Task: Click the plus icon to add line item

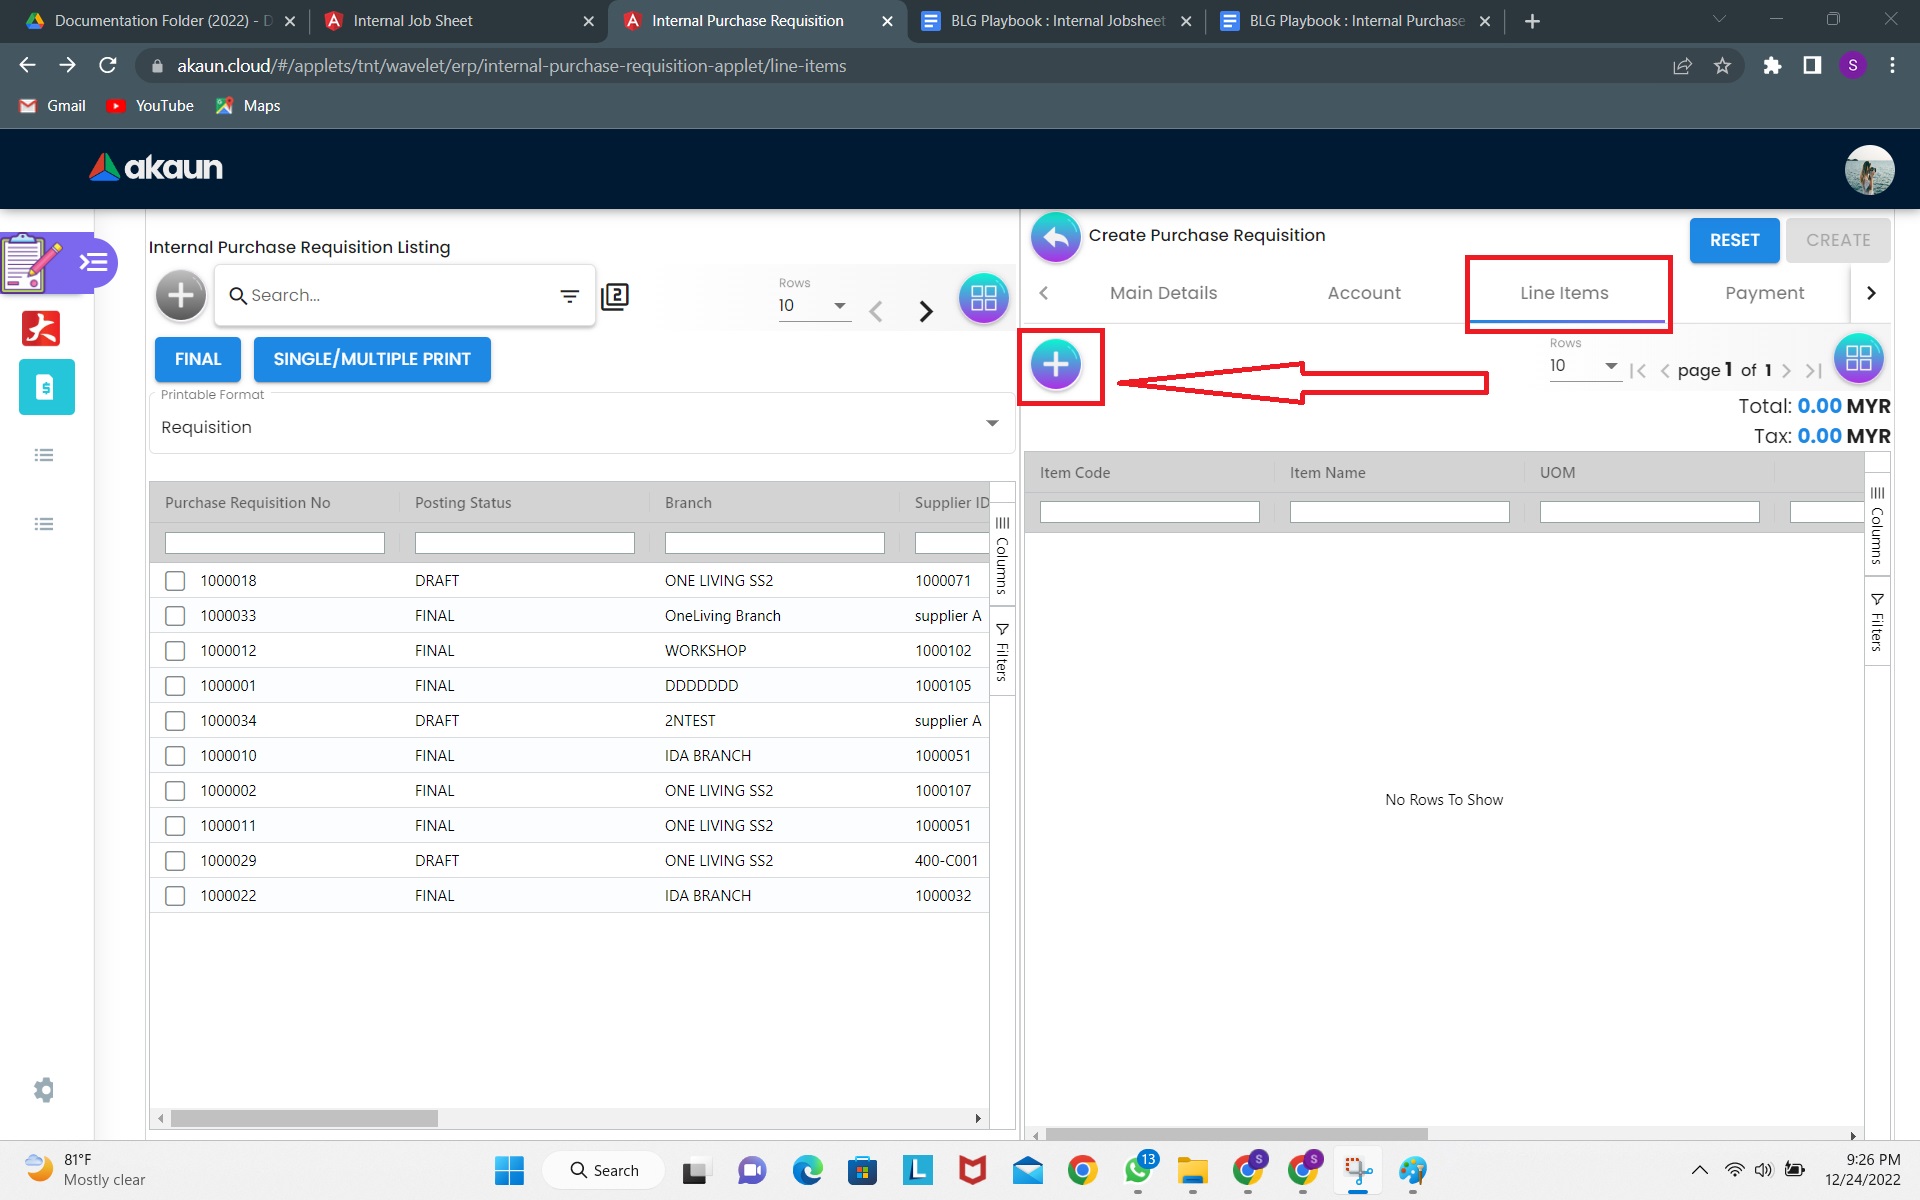Action: 1056,365
